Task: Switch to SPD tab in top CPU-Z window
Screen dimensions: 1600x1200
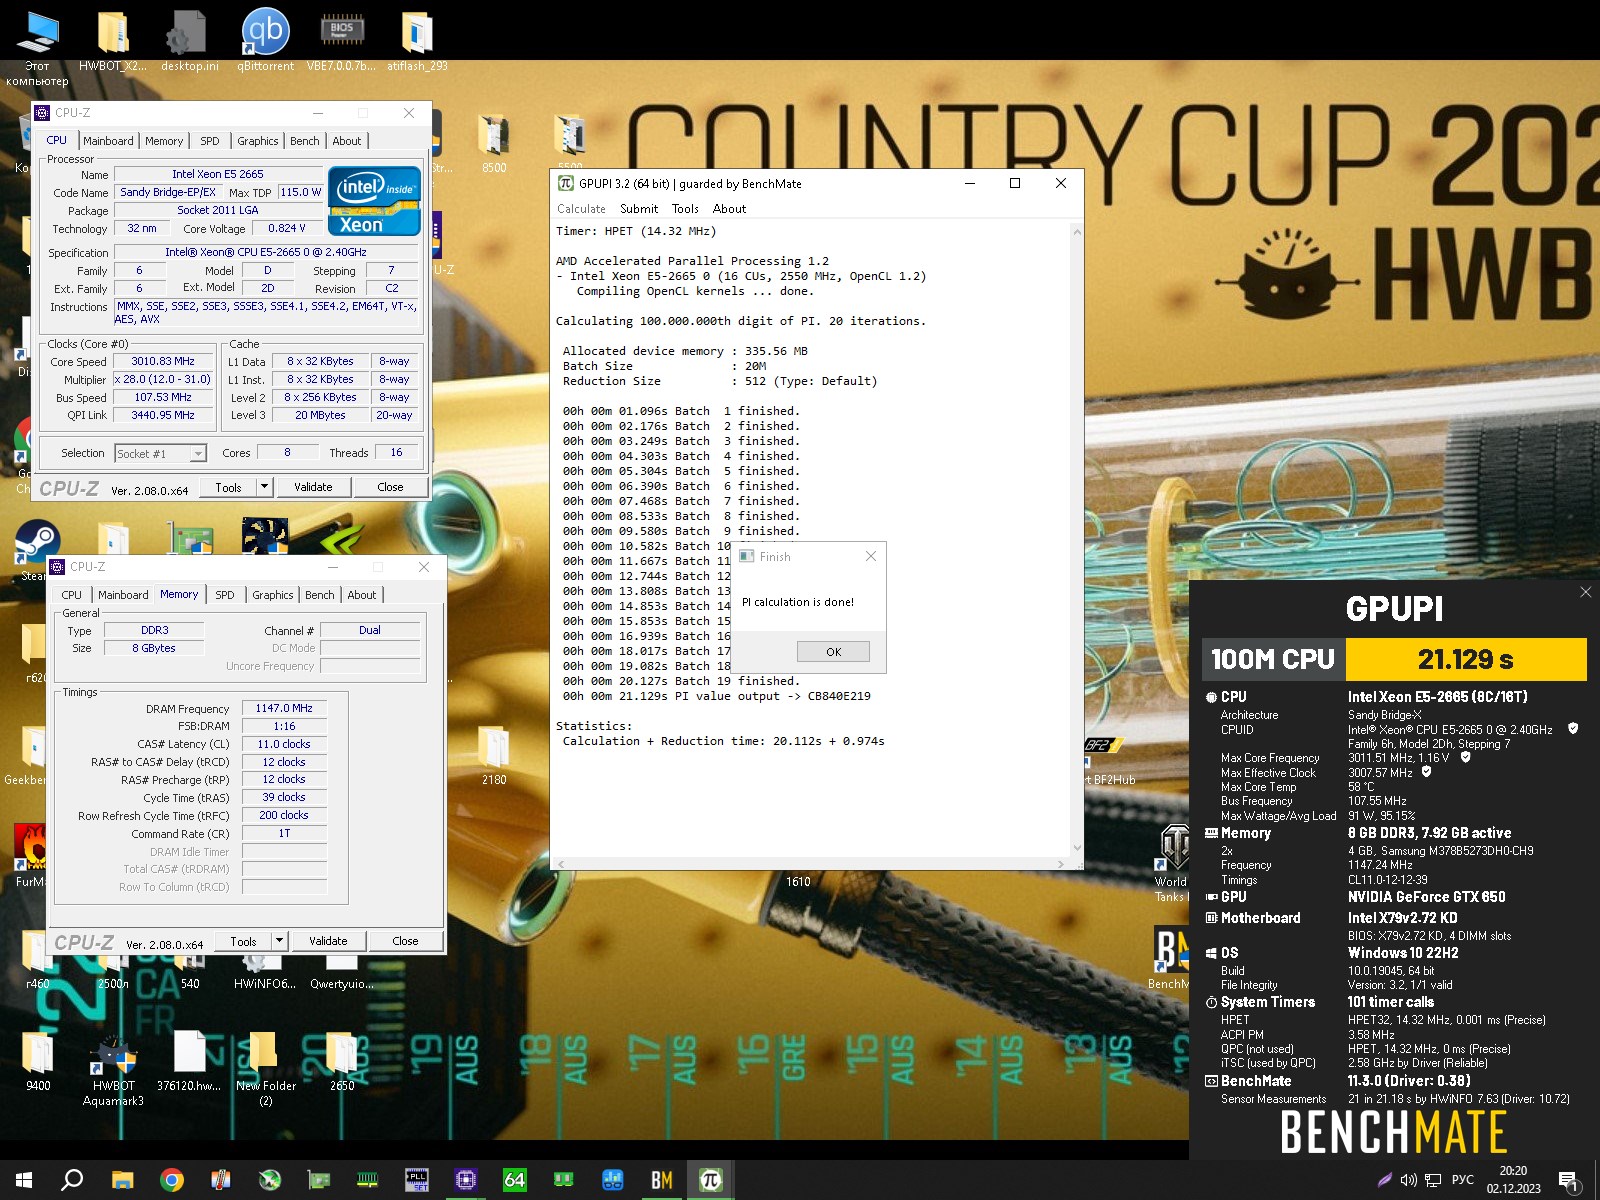Action: (x=209, y=141)
